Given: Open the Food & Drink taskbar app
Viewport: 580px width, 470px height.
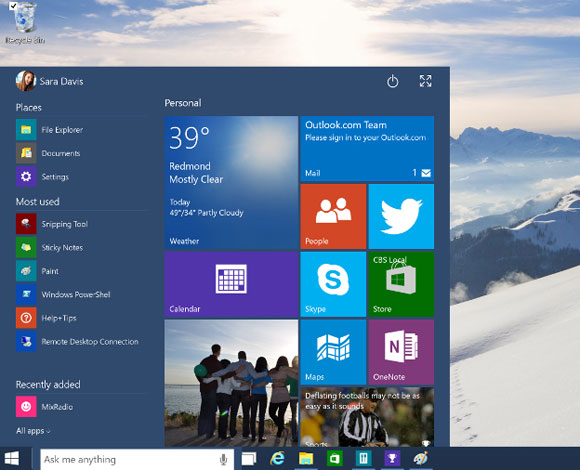Looking at the screenshot, I should click(363, 459).
